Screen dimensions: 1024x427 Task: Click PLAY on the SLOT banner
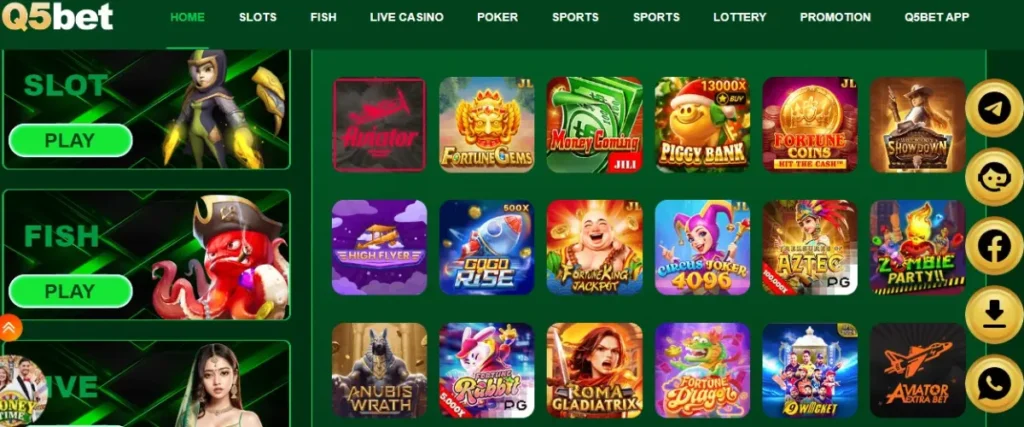coord(70,140)
